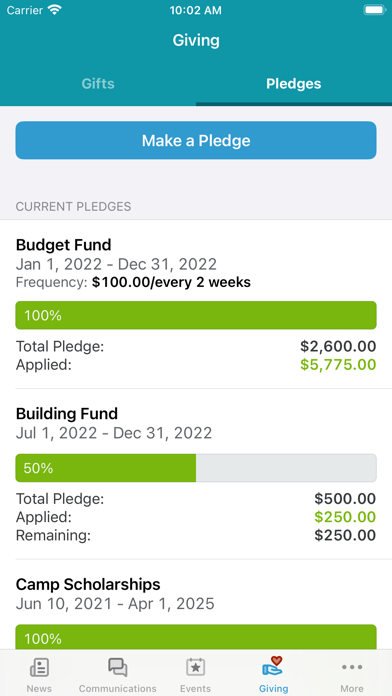The height and width of the screenshot is (696, 392).
Task: Tap the Camp Scholarships 100% progress bar
Action: pyautogui.click(x=196, y=637)
